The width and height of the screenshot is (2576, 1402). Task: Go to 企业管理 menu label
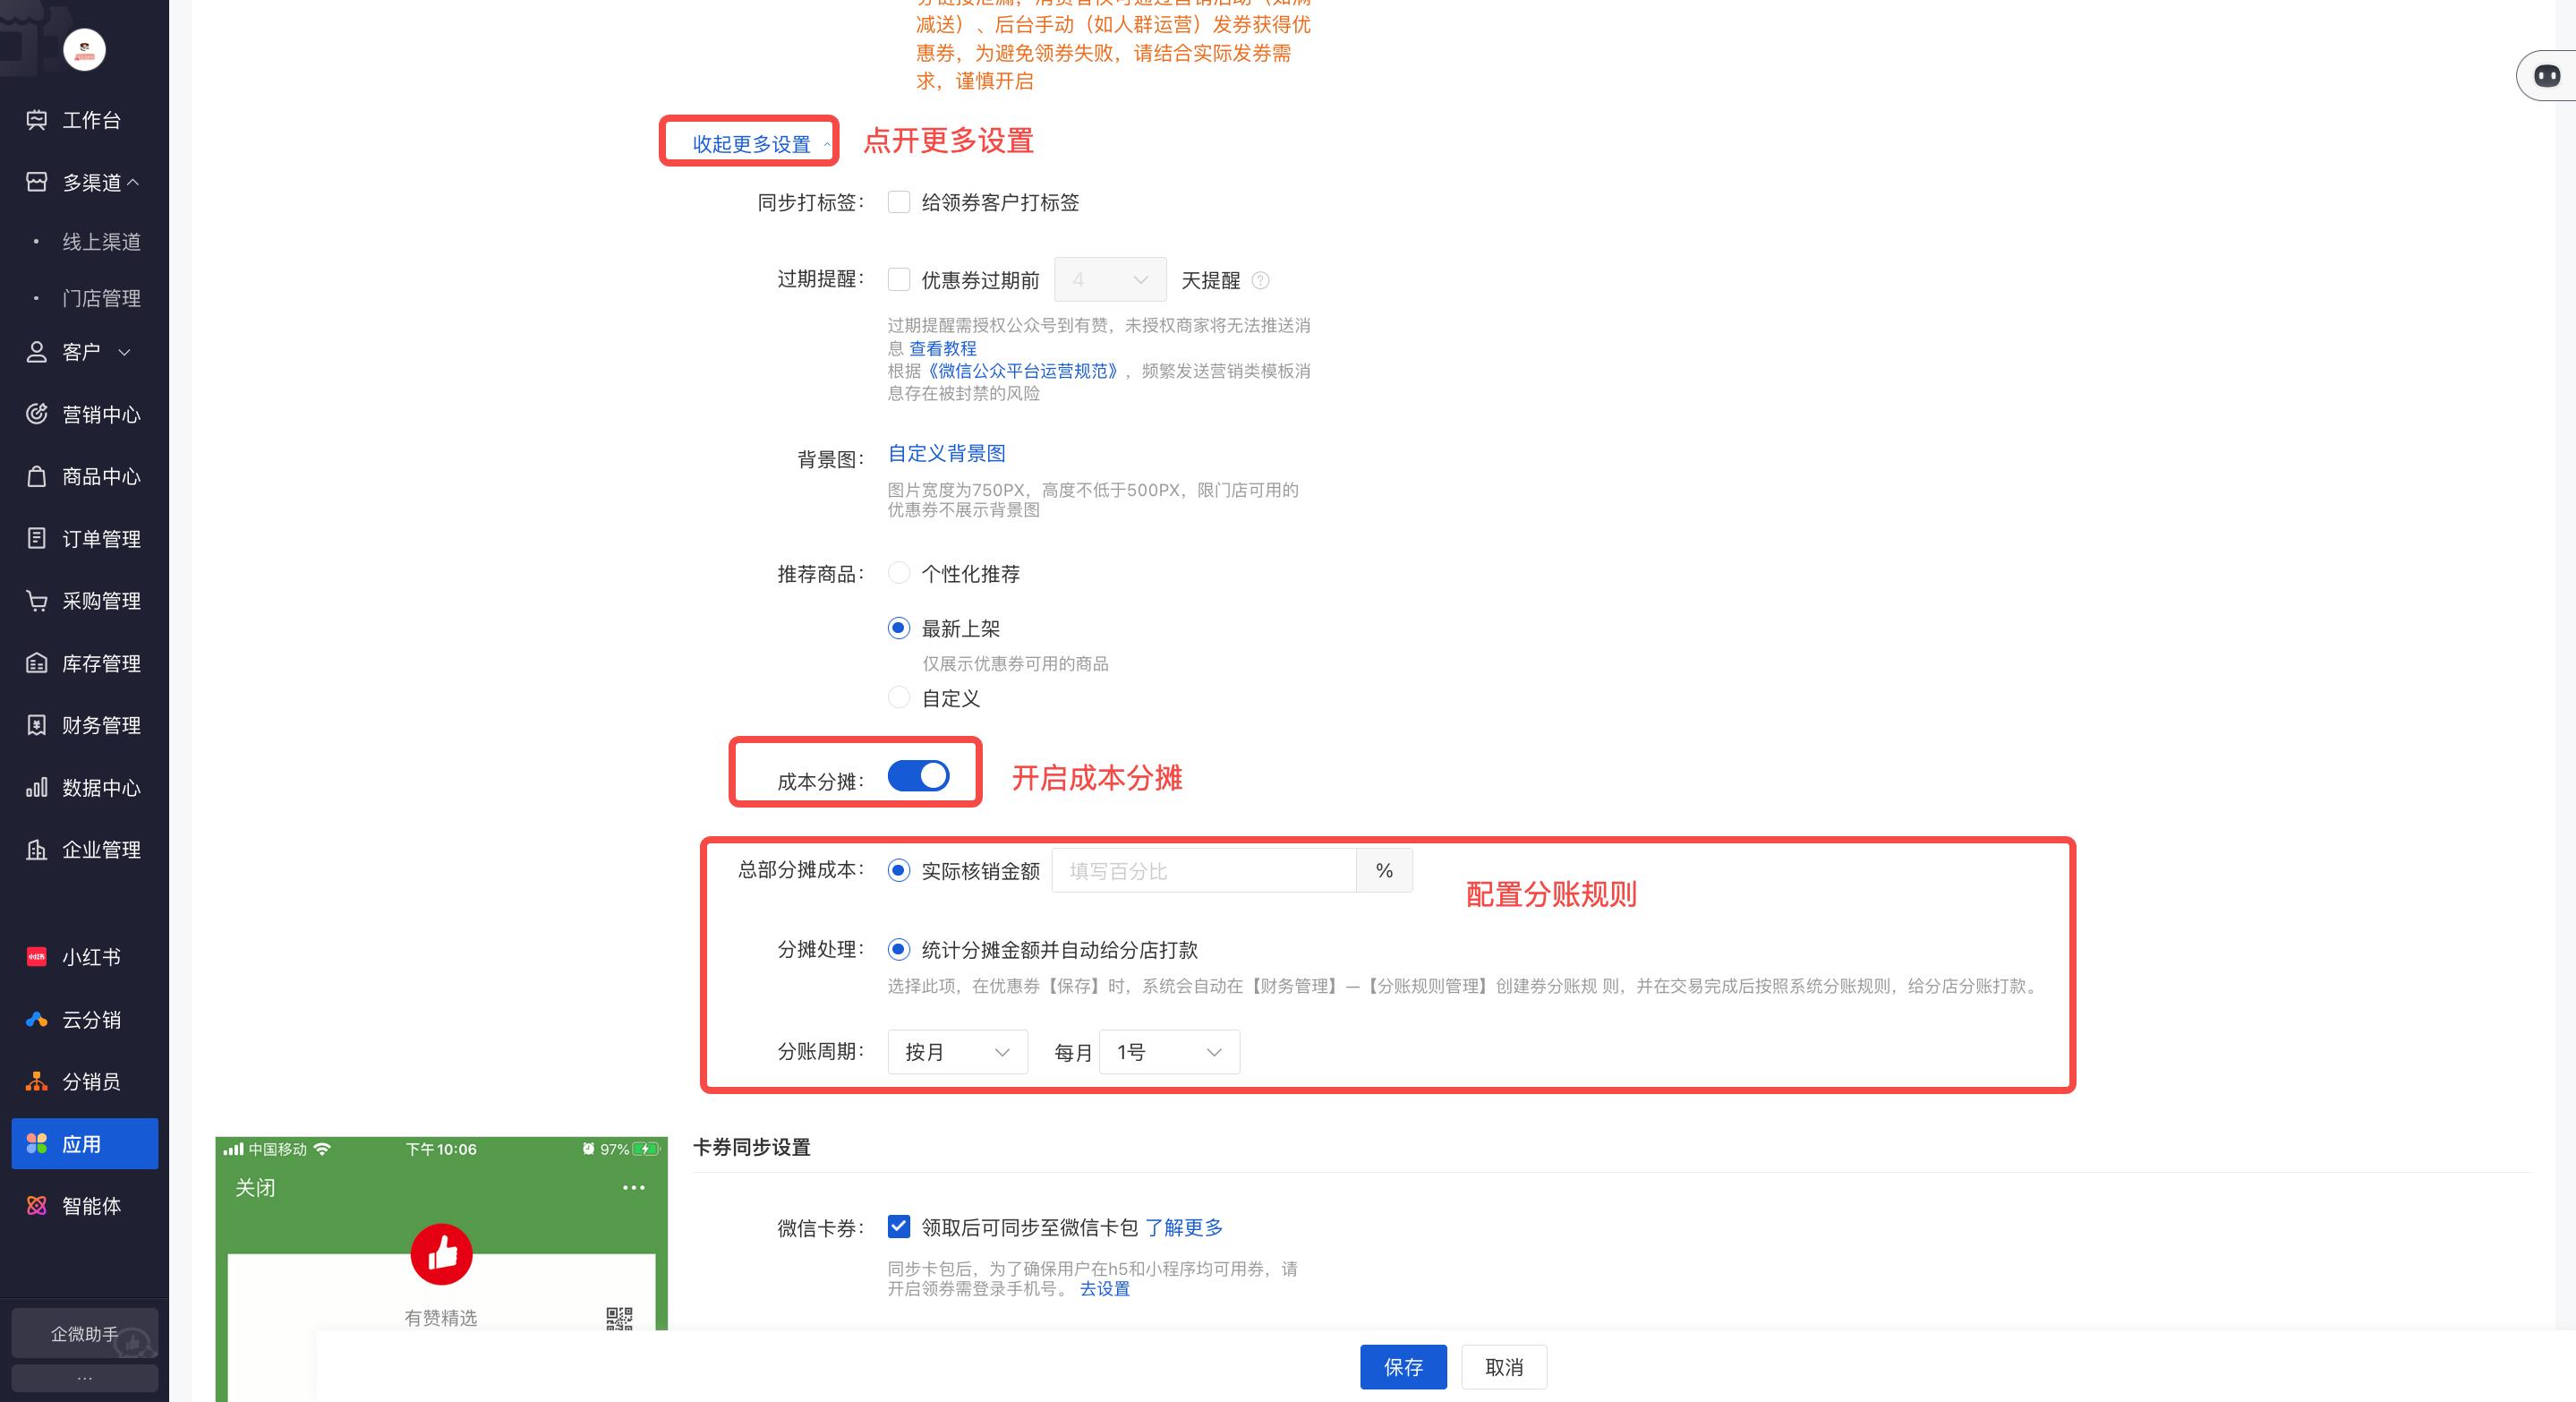point(101,849)
